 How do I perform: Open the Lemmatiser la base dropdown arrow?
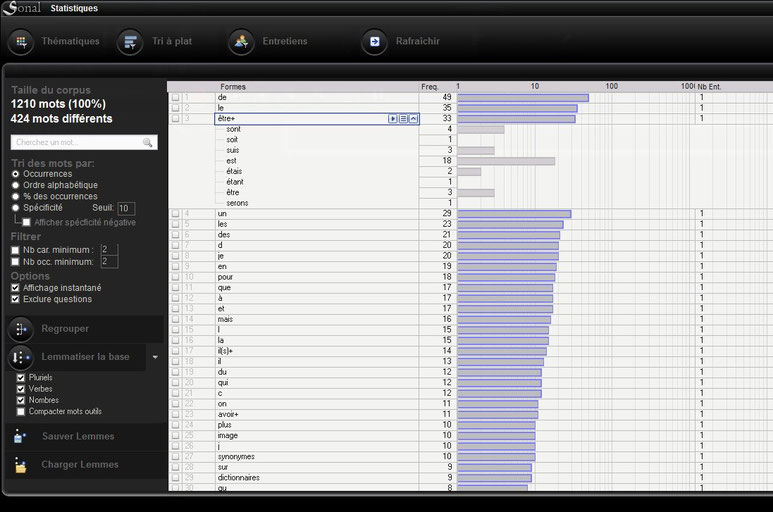155,357
